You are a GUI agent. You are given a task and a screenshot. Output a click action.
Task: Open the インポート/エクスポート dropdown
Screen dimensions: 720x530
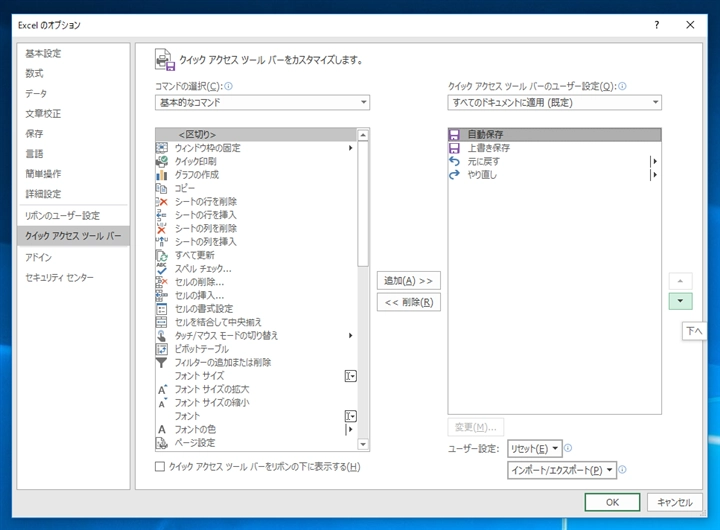(562, 470)
